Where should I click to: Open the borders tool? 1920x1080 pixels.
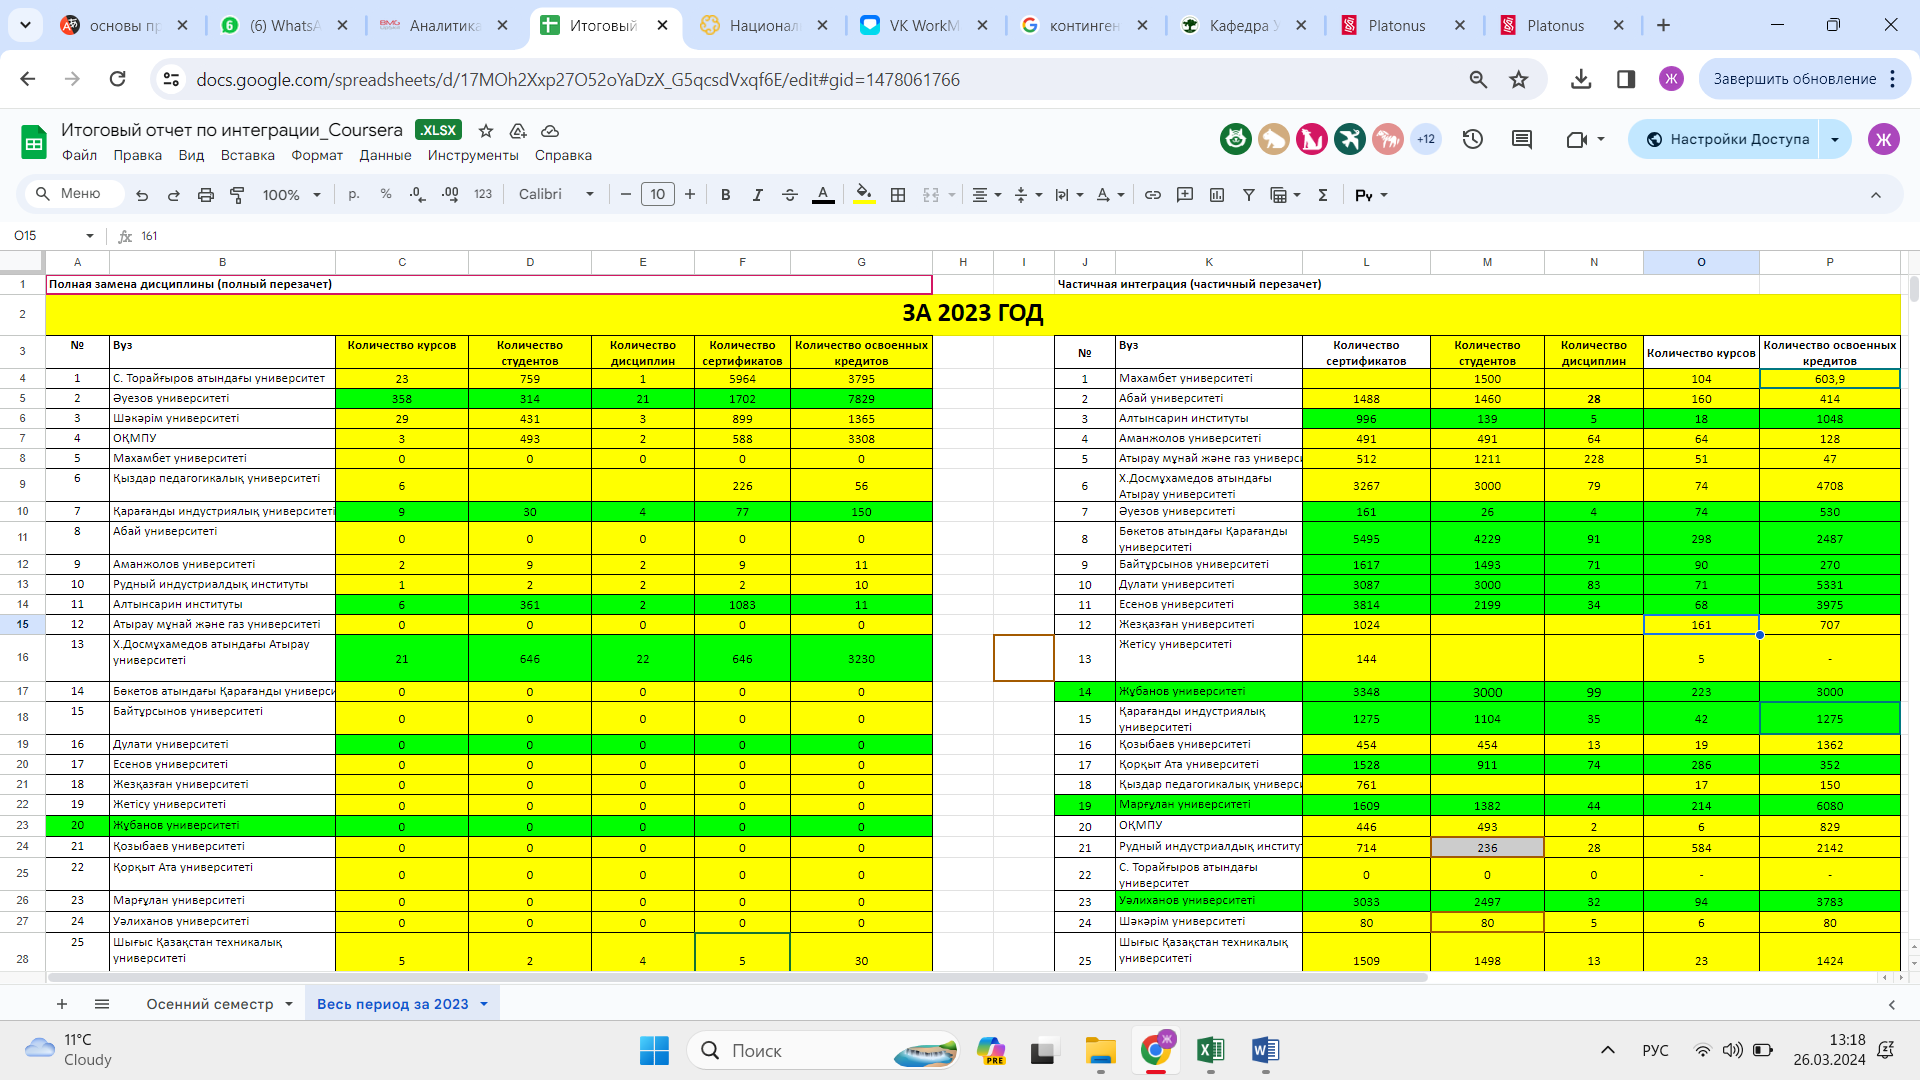click(x=898, y=195)
